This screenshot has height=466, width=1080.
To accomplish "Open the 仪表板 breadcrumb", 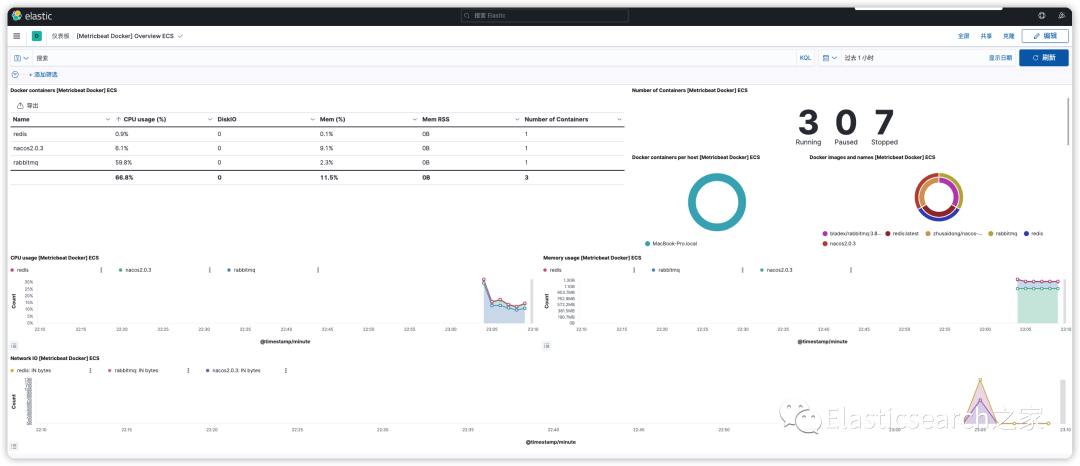I will click(61, 36).
